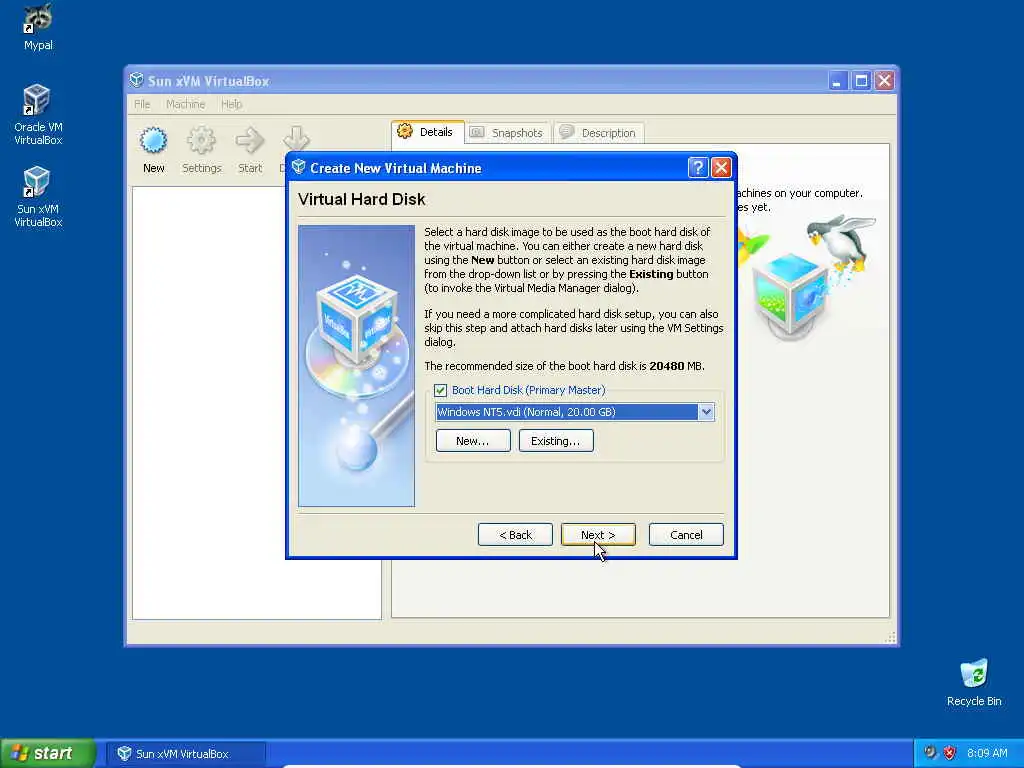Click the Sun xVM VirtualBox taskbar button

click(185, 754)
